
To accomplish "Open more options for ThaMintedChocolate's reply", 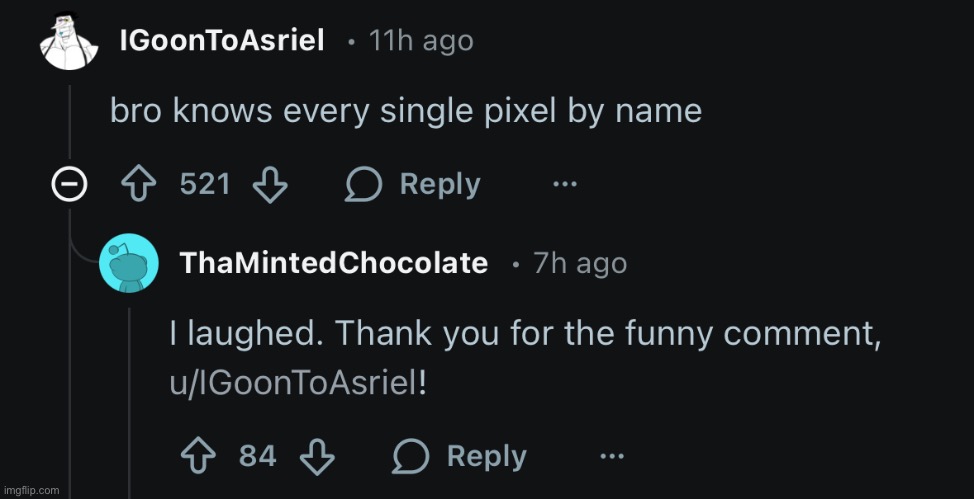I will point(612,456).
